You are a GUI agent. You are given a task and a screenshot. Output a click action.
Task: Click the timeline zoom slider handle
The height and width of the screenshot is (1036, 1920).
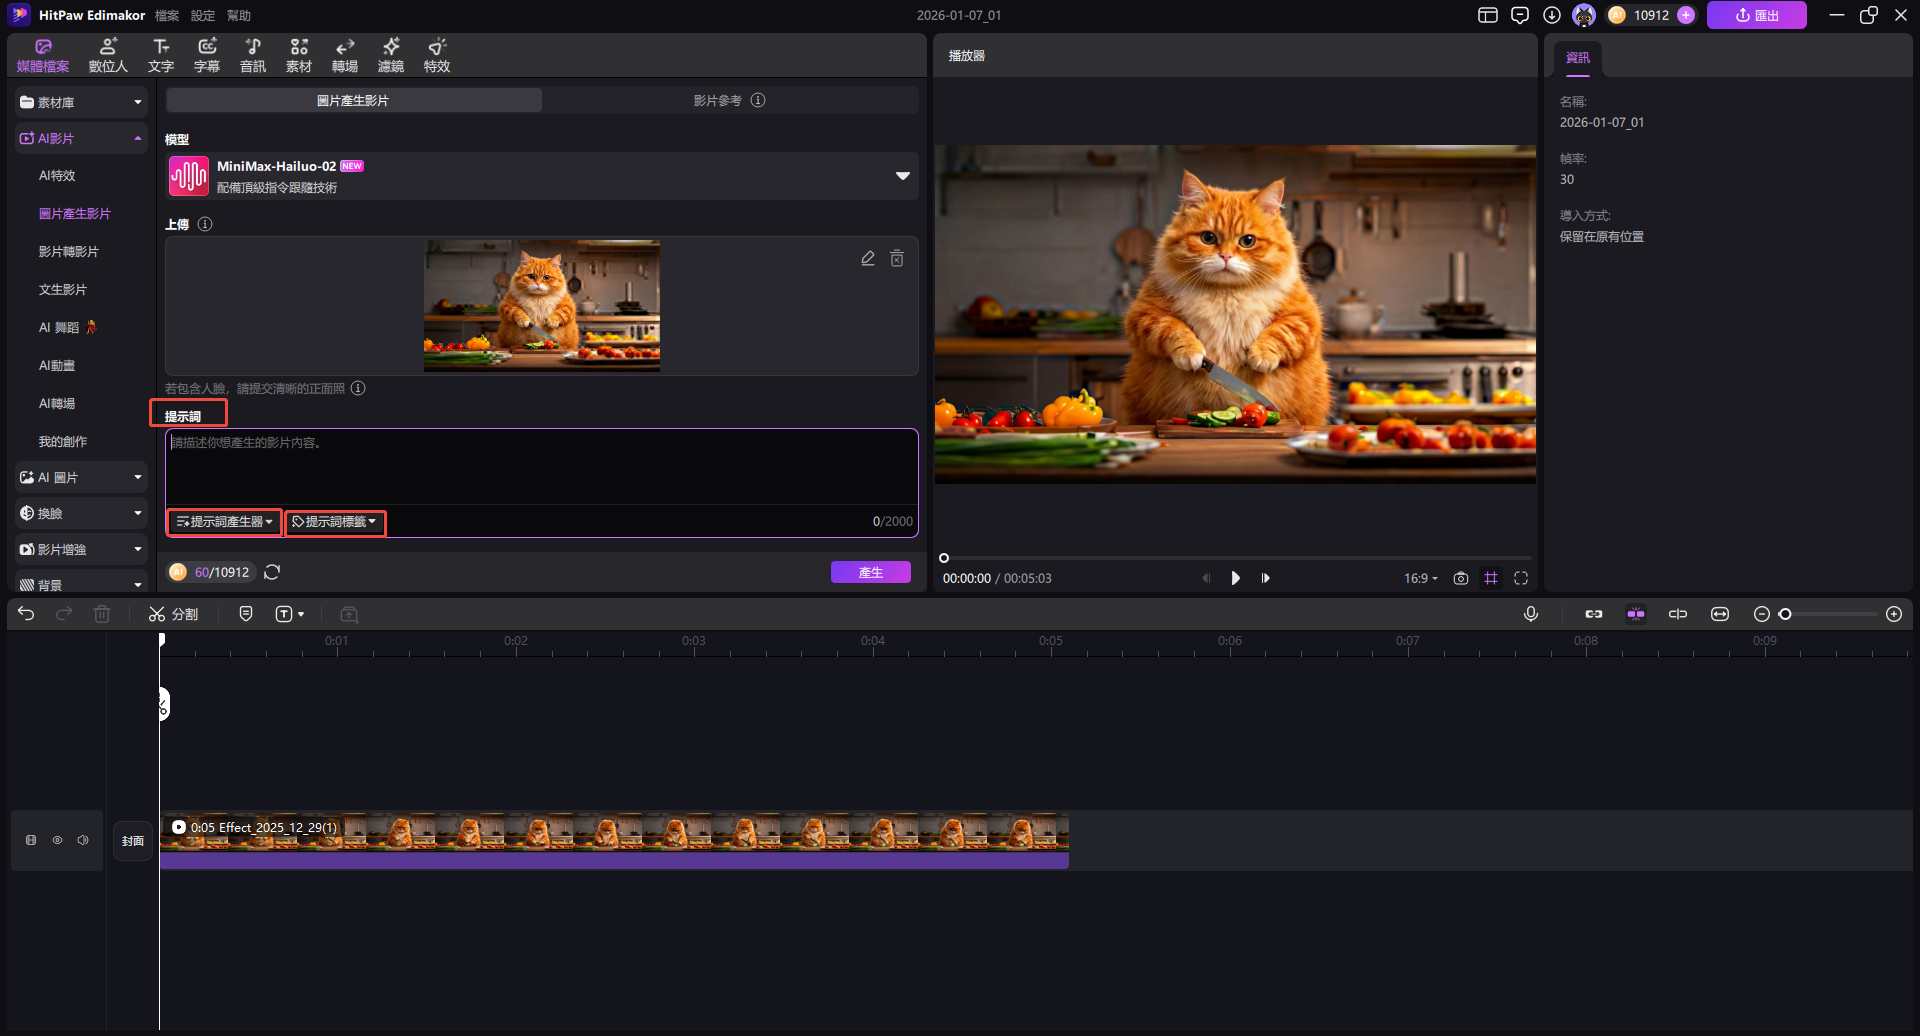[1785, 614]
